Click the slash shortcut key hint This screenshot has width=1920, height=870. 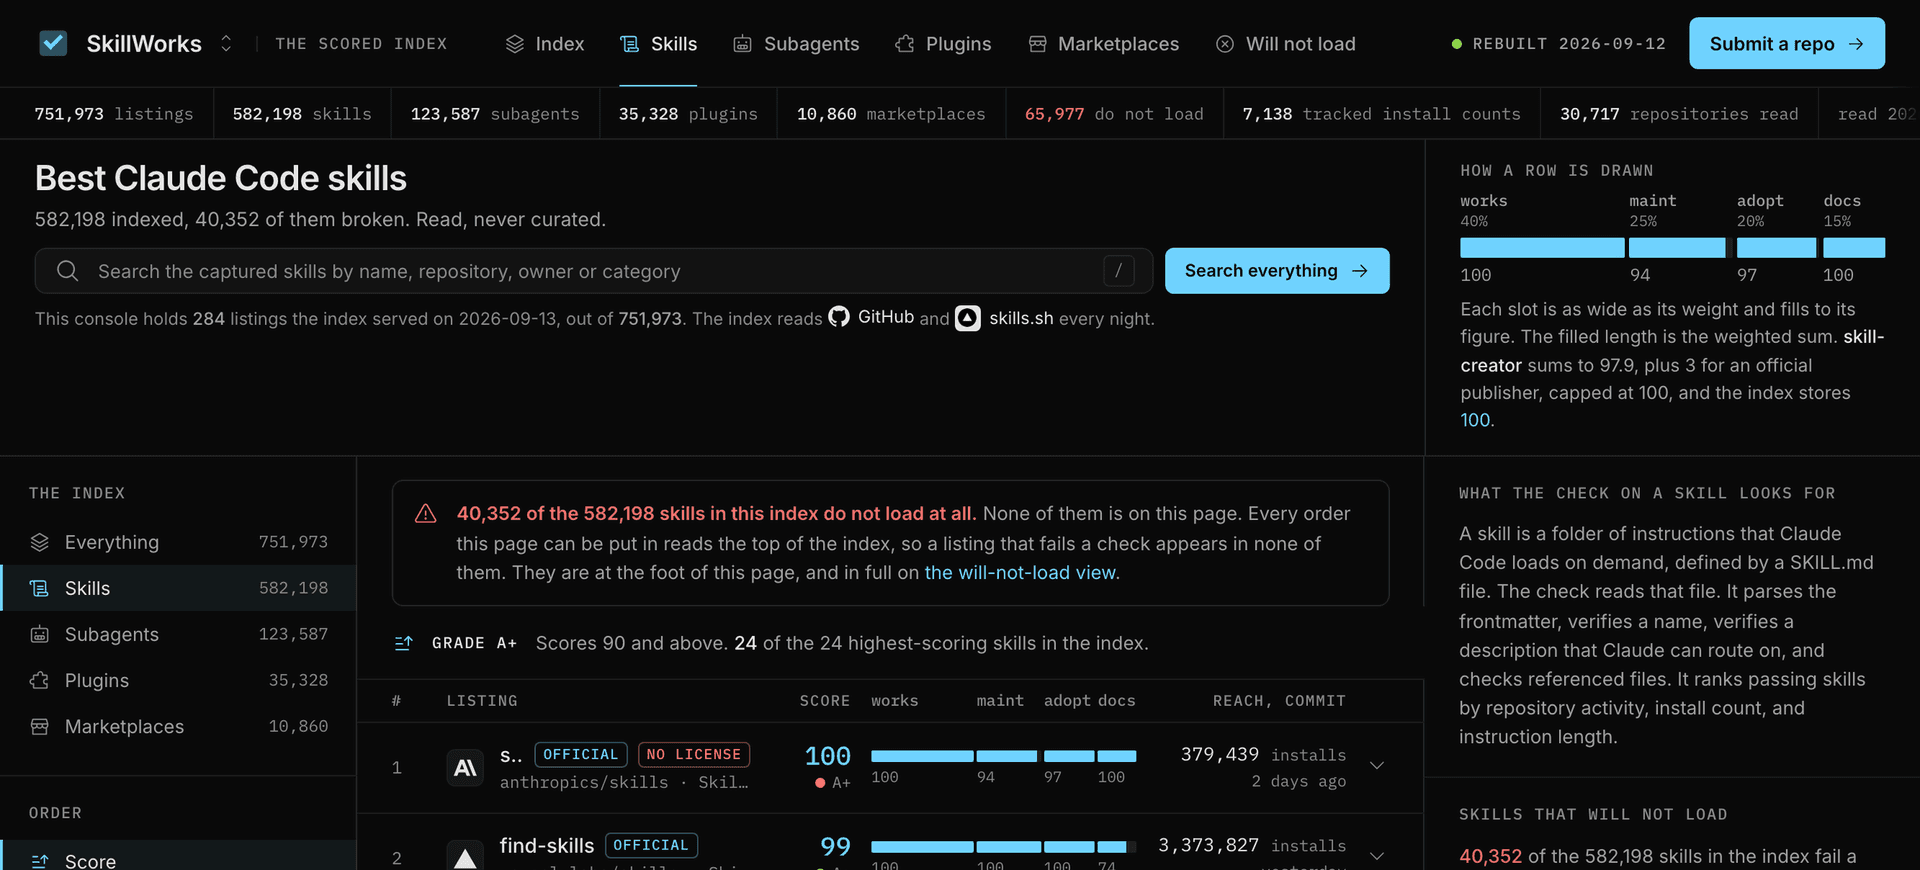(x=1118, y=271)
